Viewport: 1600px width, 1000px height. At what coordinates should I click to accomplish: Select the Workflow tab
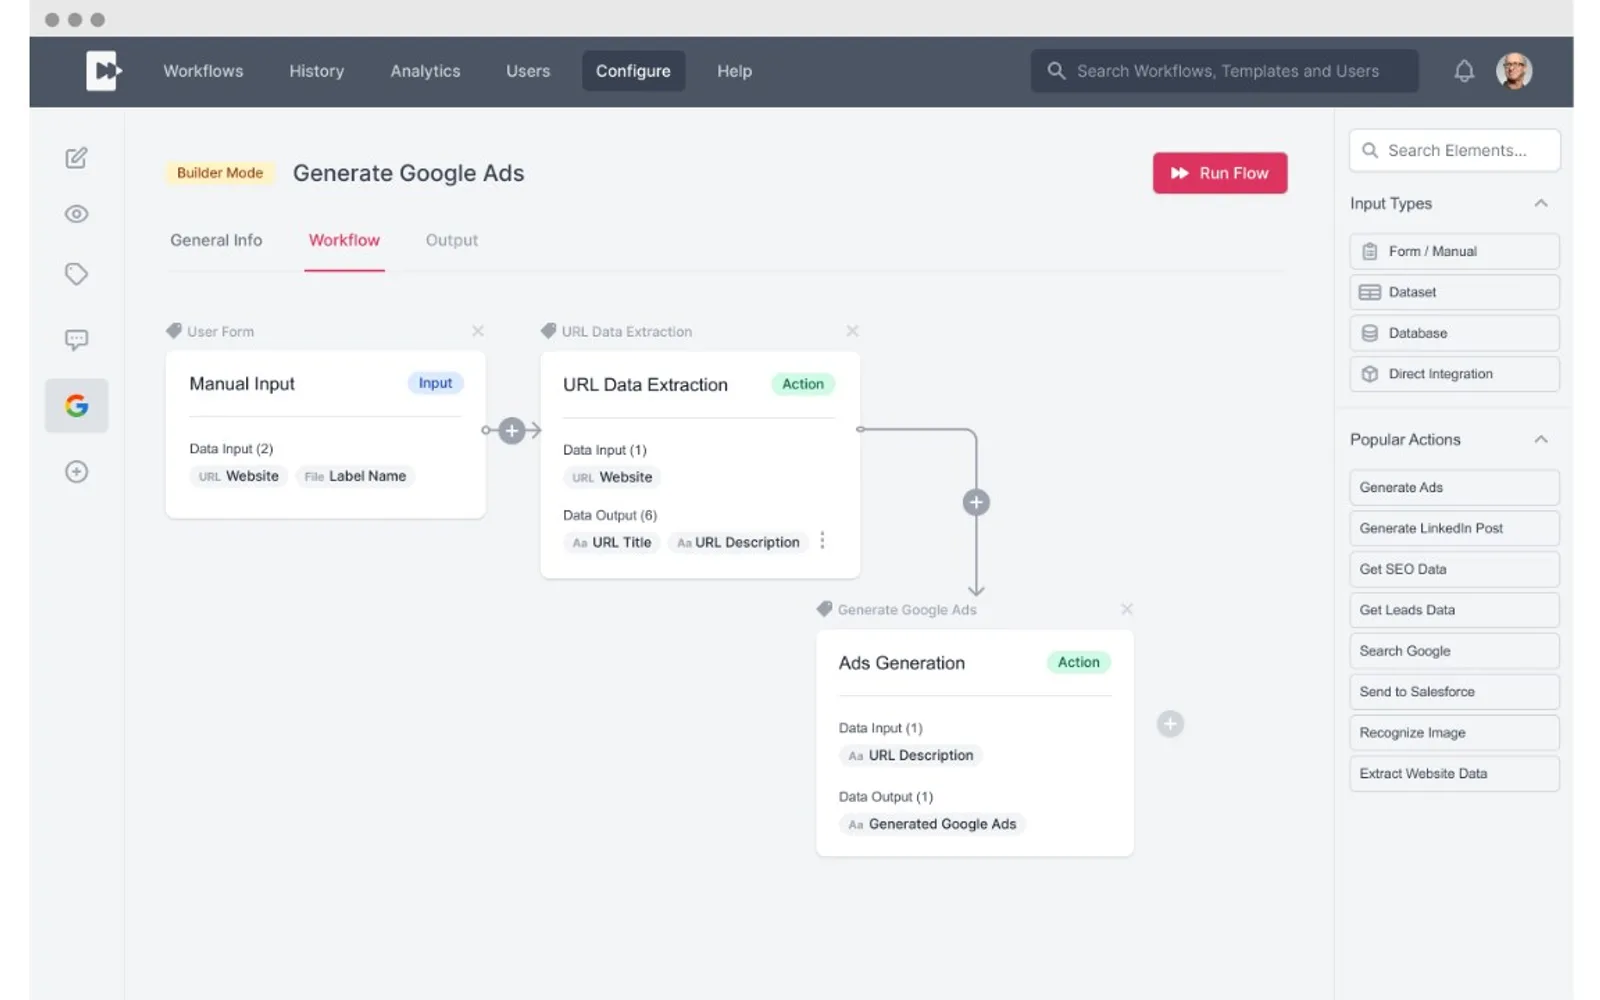tap(344, 240)
